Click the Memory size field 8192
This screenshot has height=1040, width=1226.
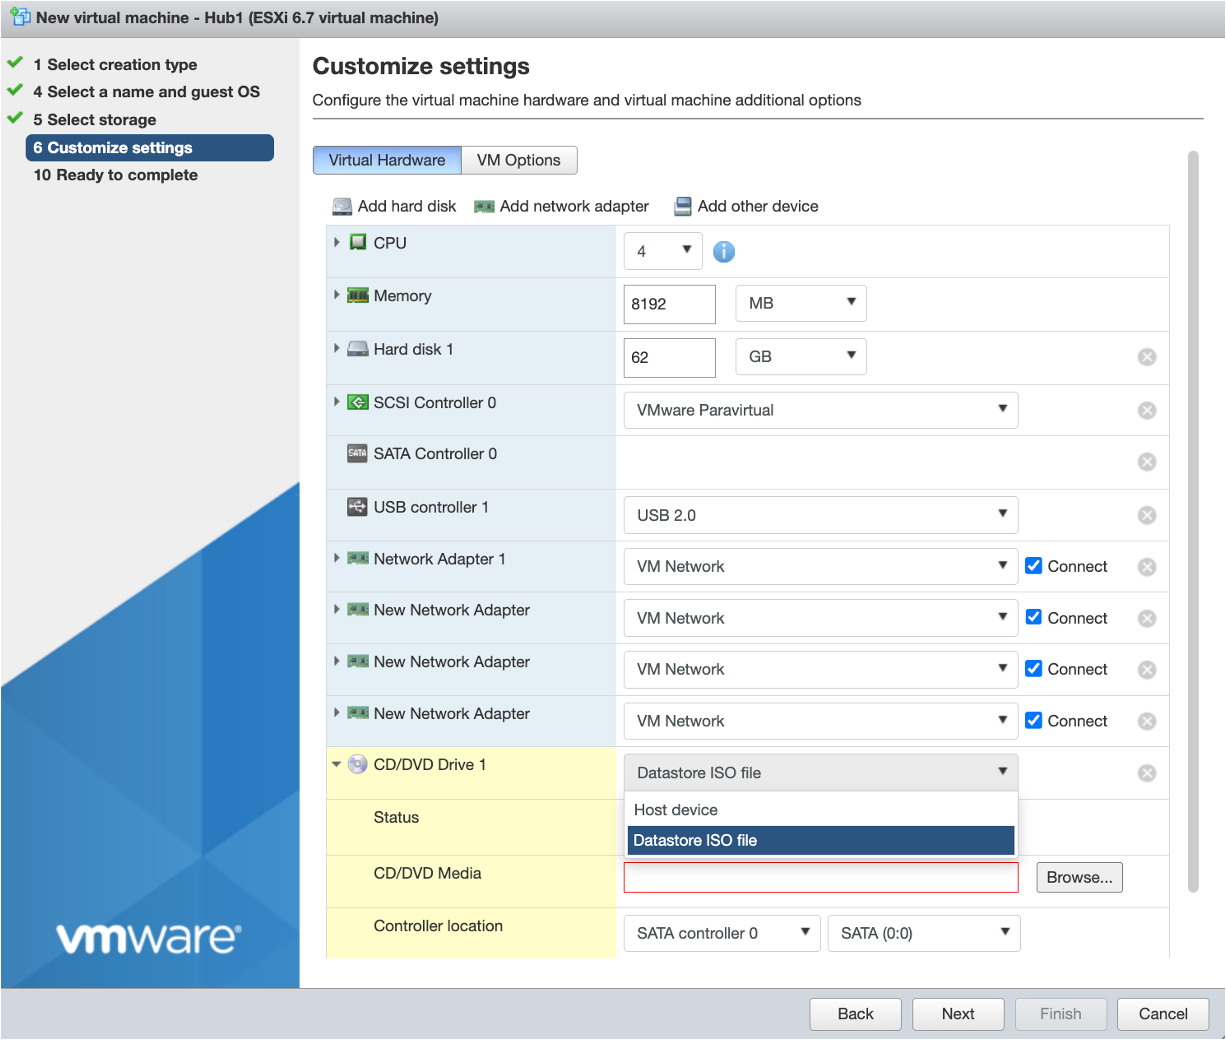(670, 304)
